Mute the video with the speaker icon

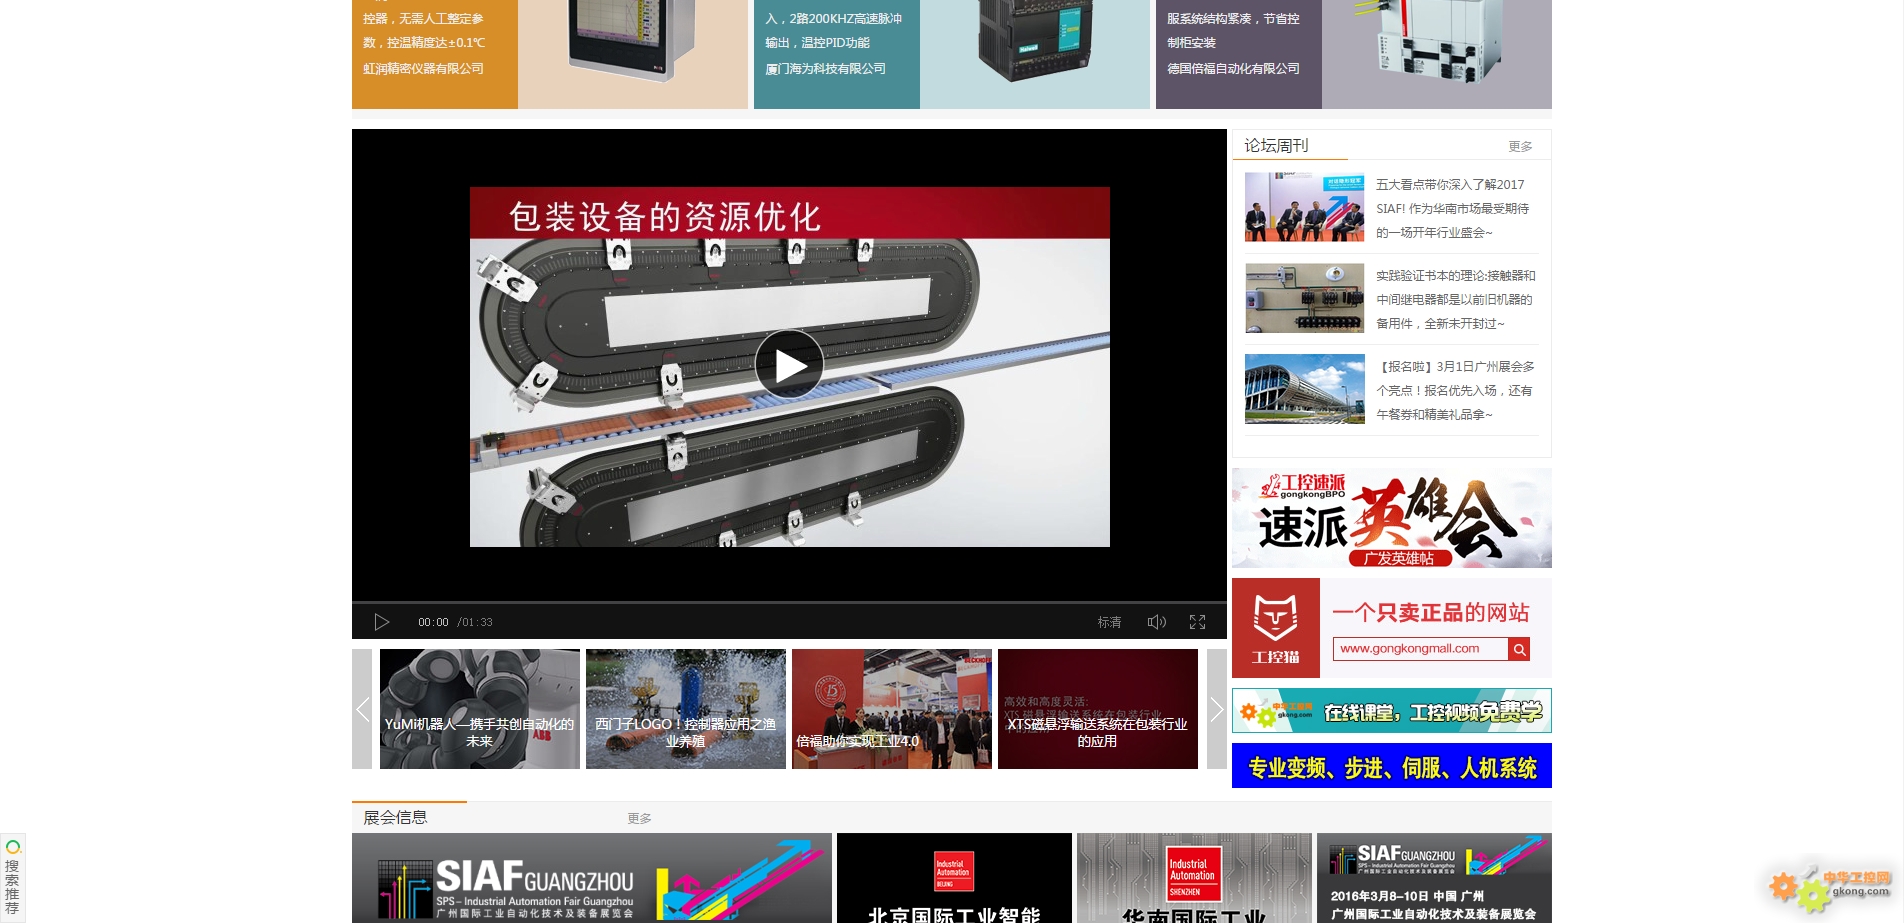[x=1156, y=622]
